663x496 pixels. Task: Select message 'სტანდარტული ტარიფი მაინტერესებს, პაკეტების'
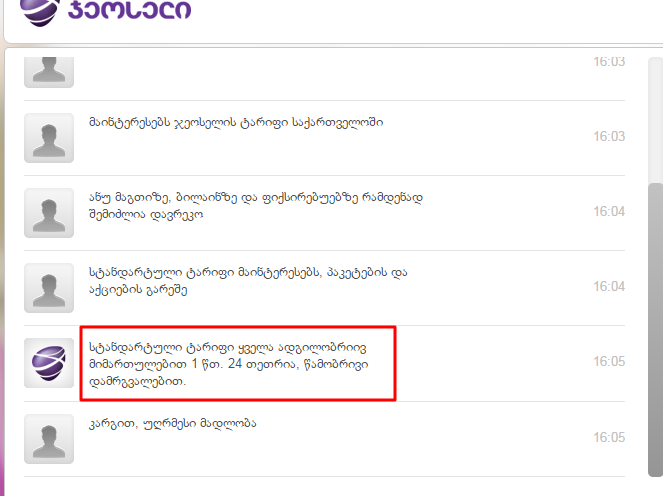(248, 281)
